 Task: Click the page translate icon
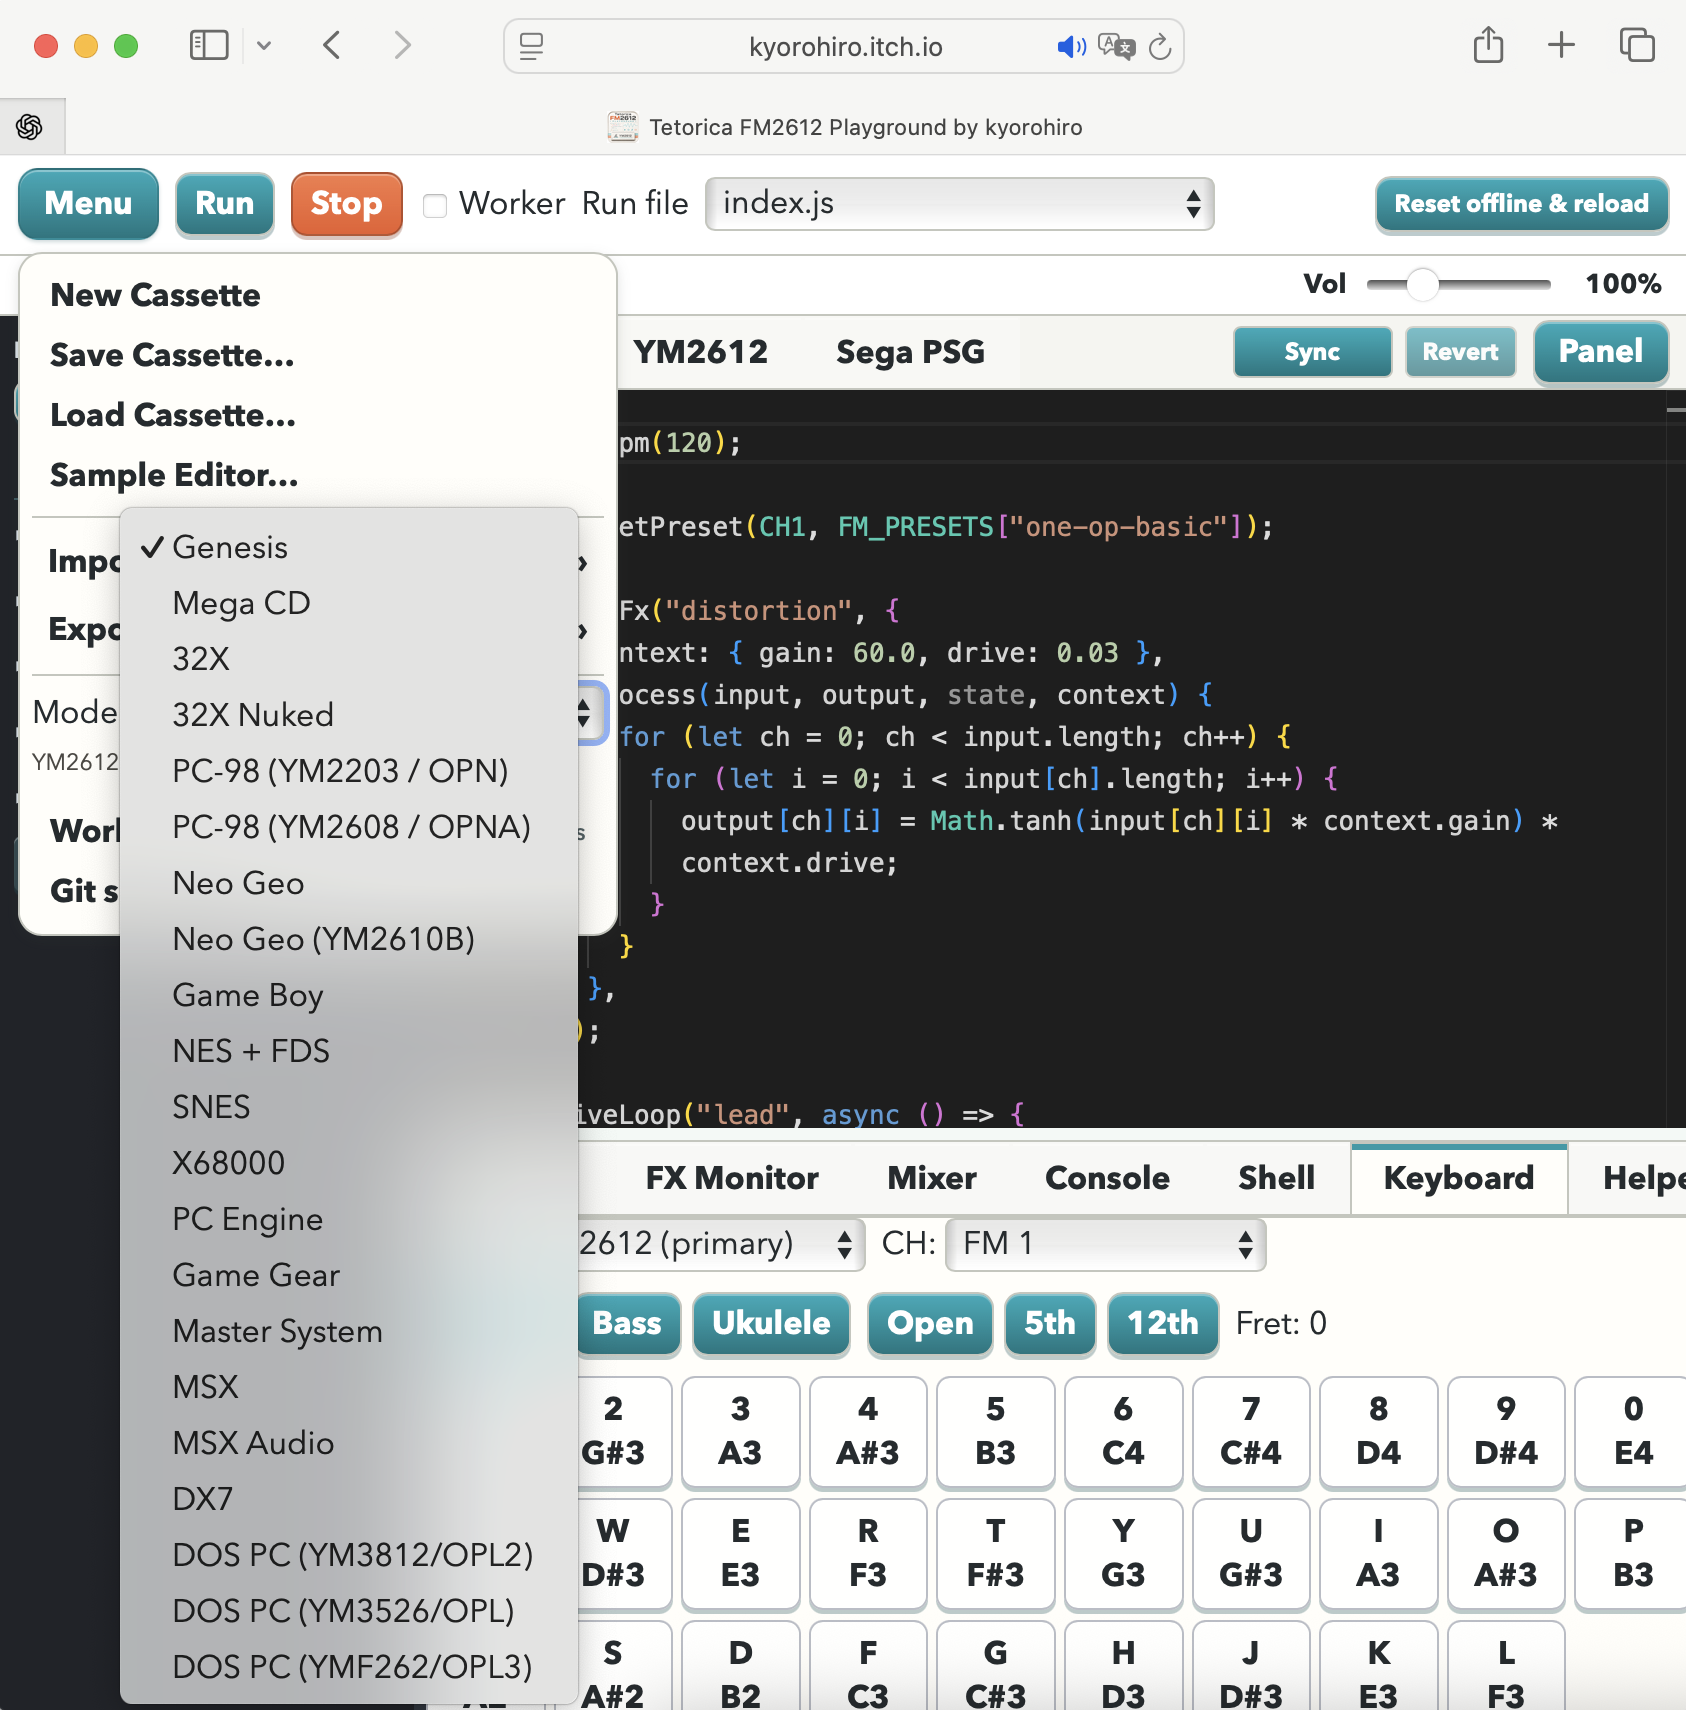pyautogui.click(x=1116, y=46)
